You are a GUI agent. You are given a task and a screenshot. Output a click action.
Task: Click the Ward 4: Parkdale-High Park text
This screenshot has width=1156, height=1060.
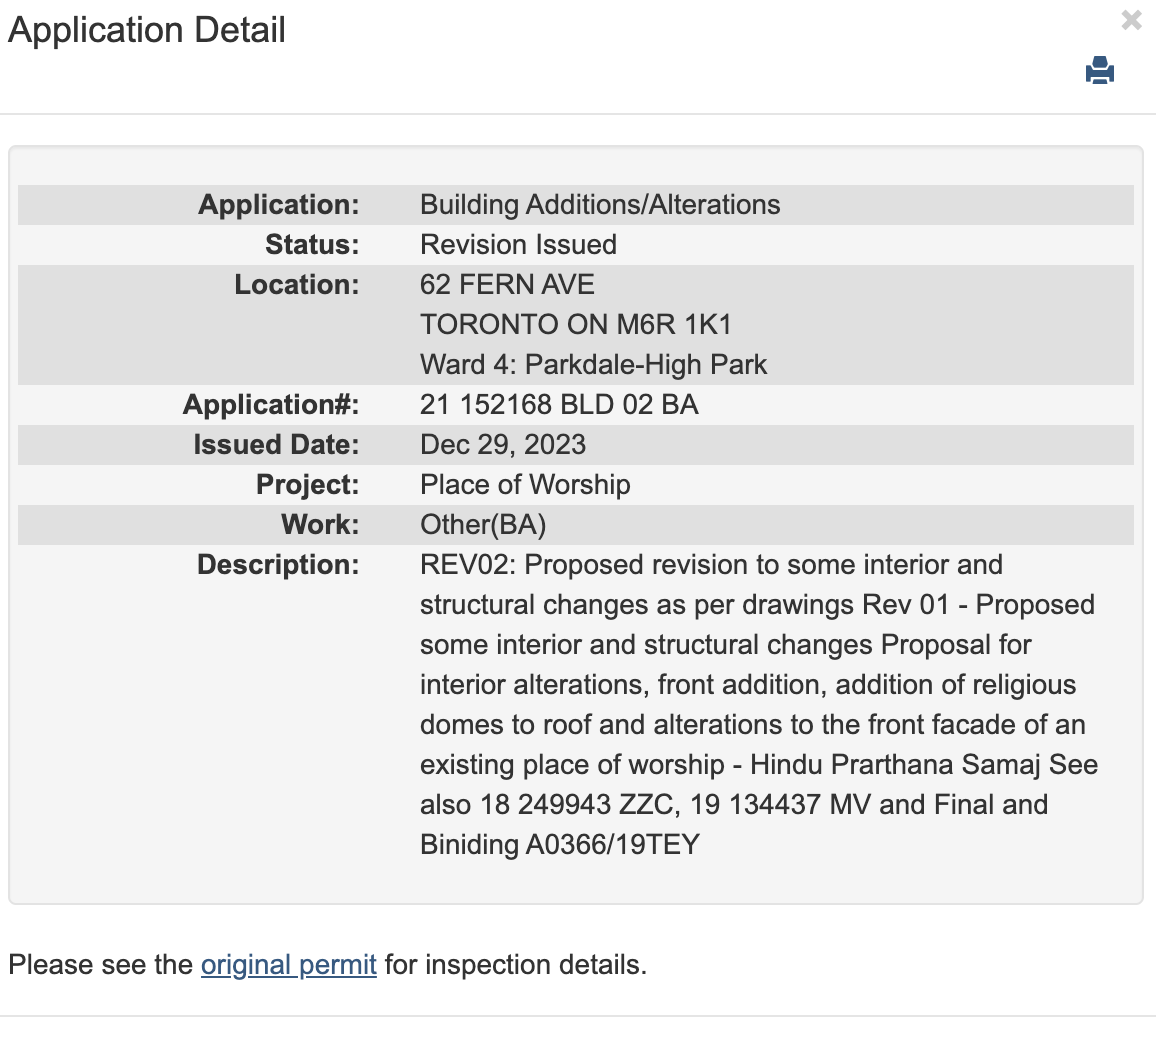click(593, 365)
